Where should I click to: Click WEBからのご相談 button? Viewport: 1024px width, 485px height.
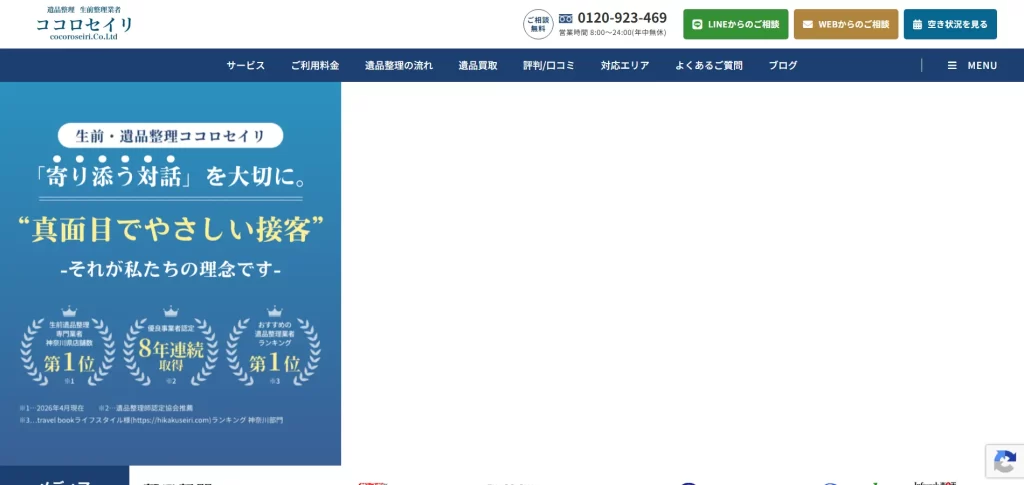pos(846,24)
